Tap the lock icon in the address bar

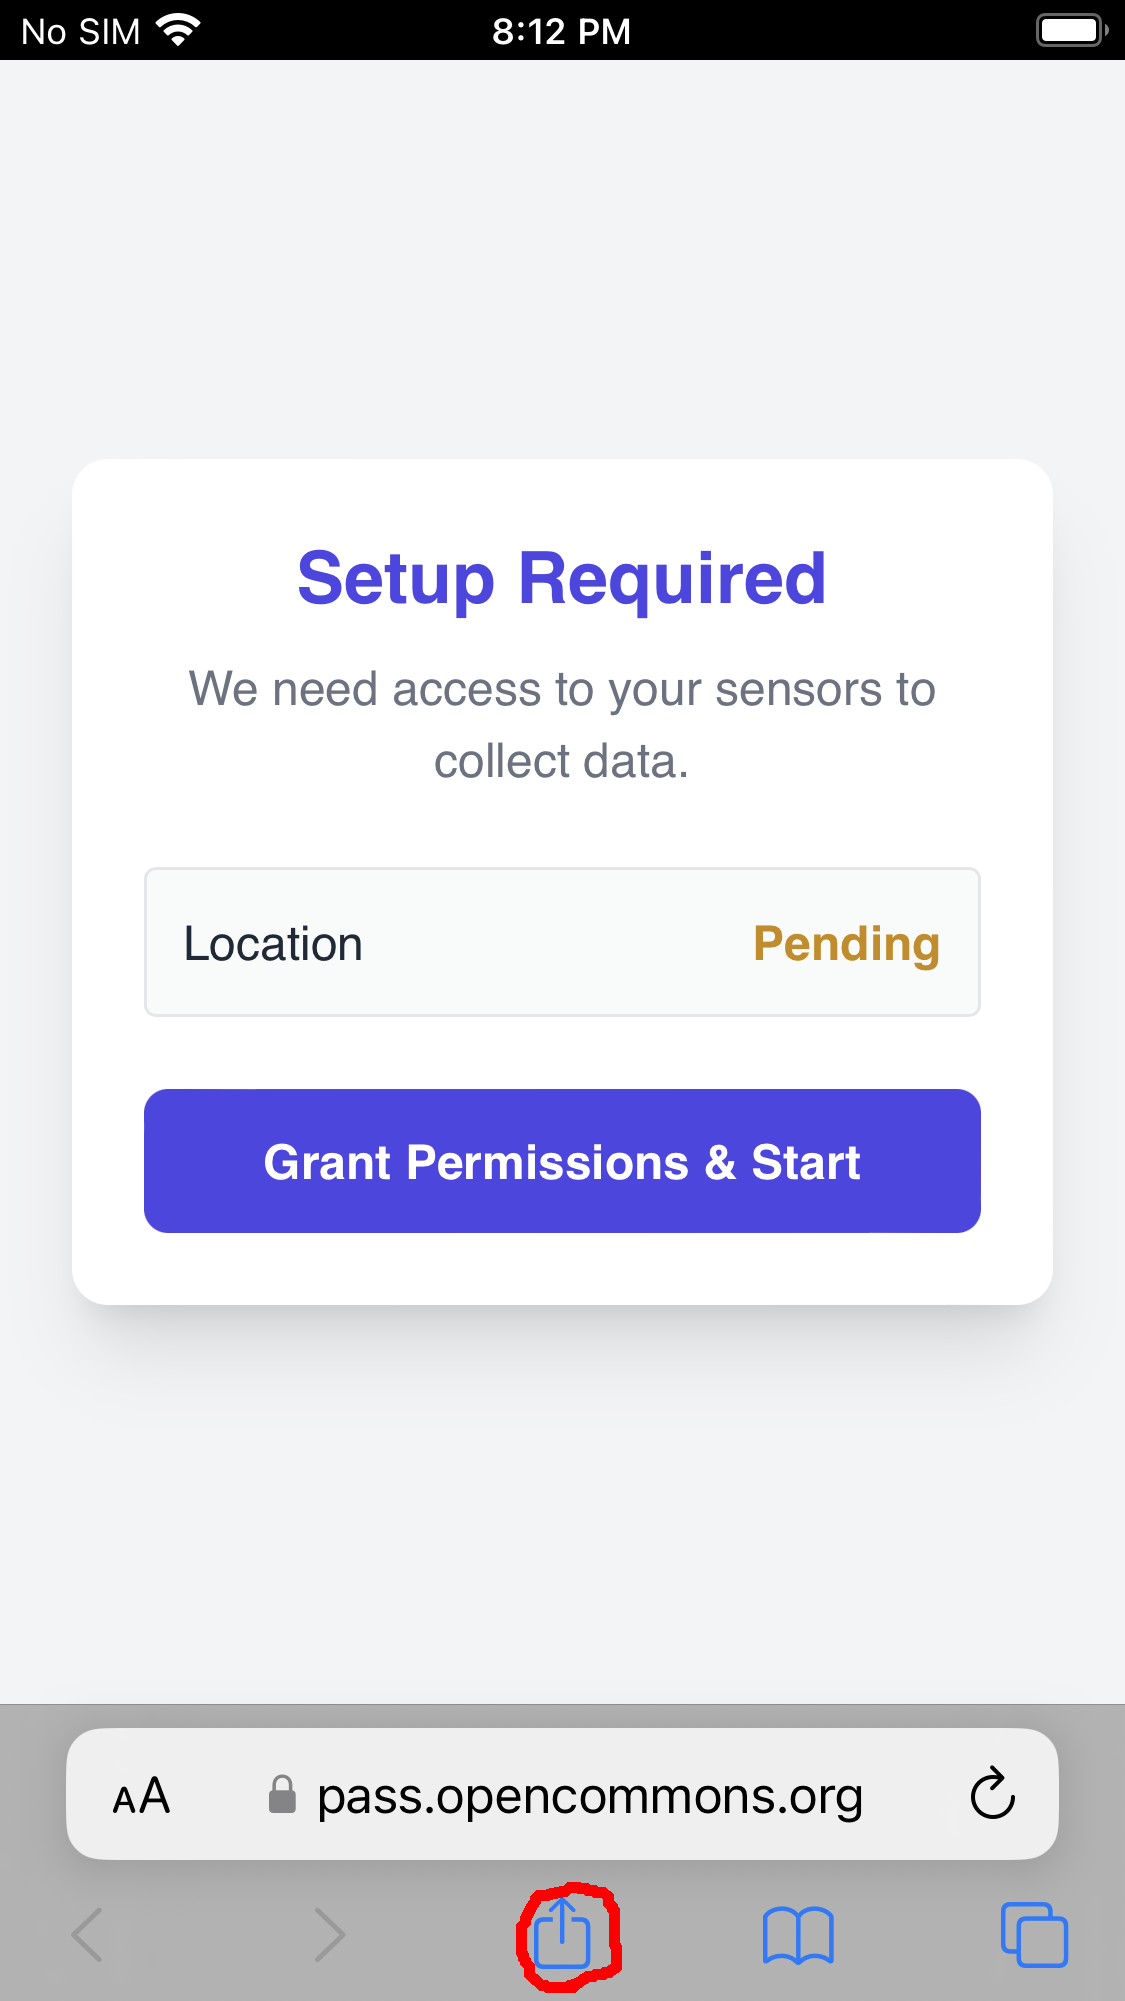click(x=282, y=1795)
